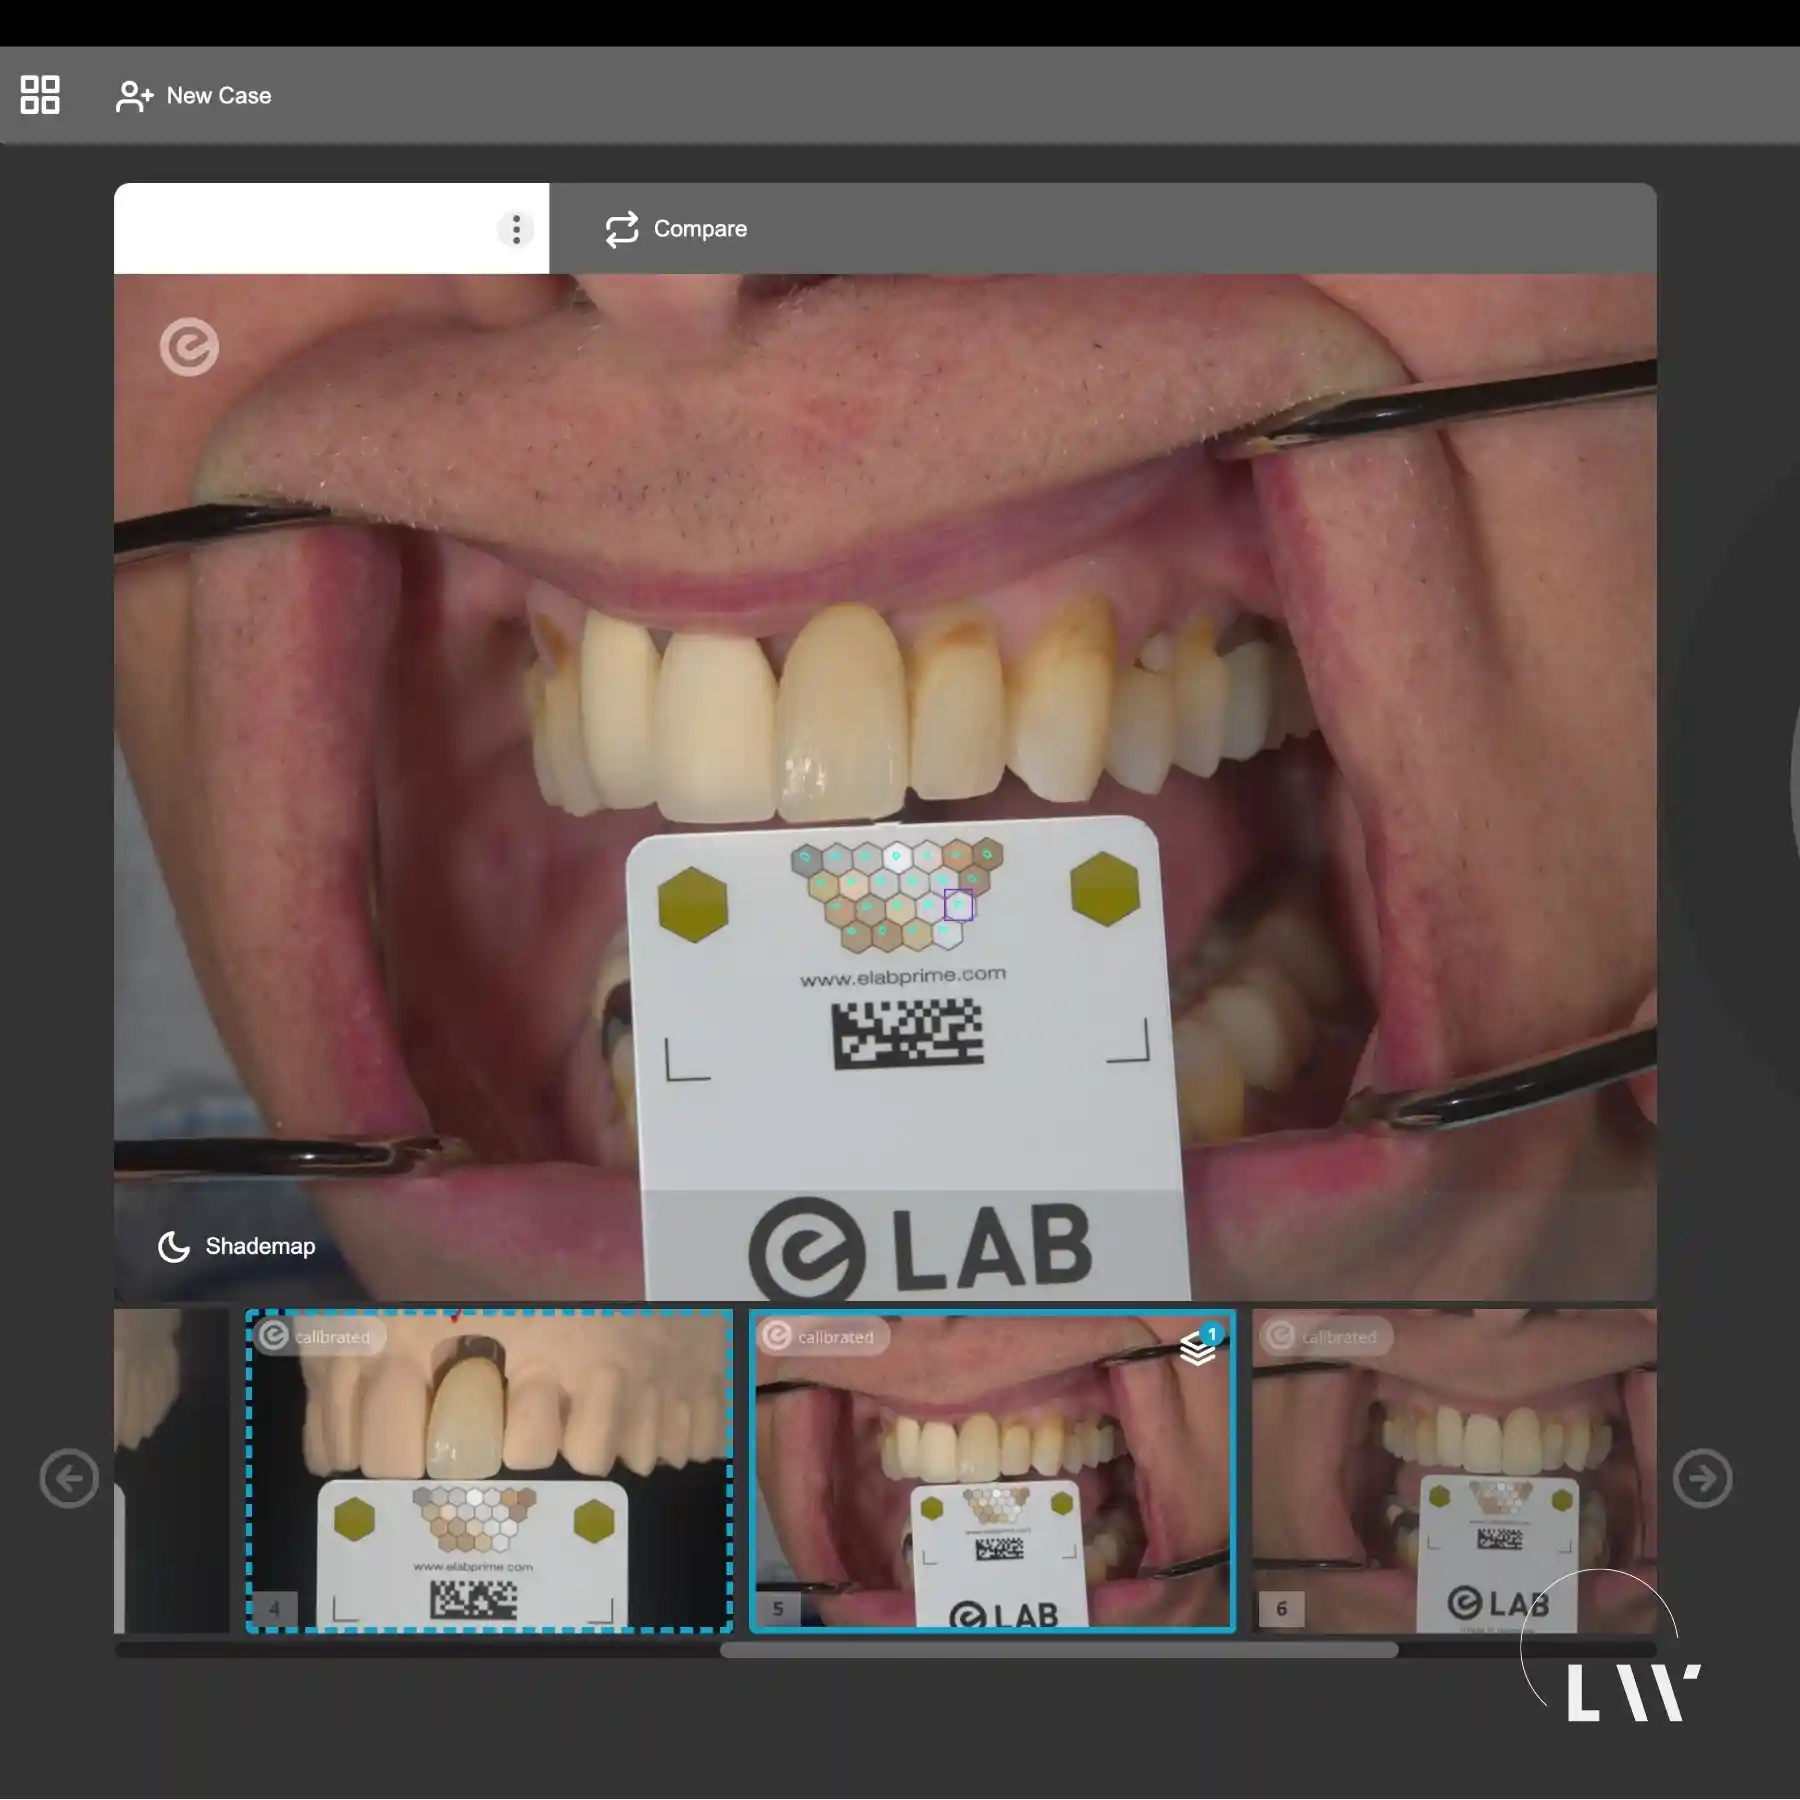Select the partially visible leftmost thumbnail
Viewport: 1800px width, 1800px height.
point(171,1471)
